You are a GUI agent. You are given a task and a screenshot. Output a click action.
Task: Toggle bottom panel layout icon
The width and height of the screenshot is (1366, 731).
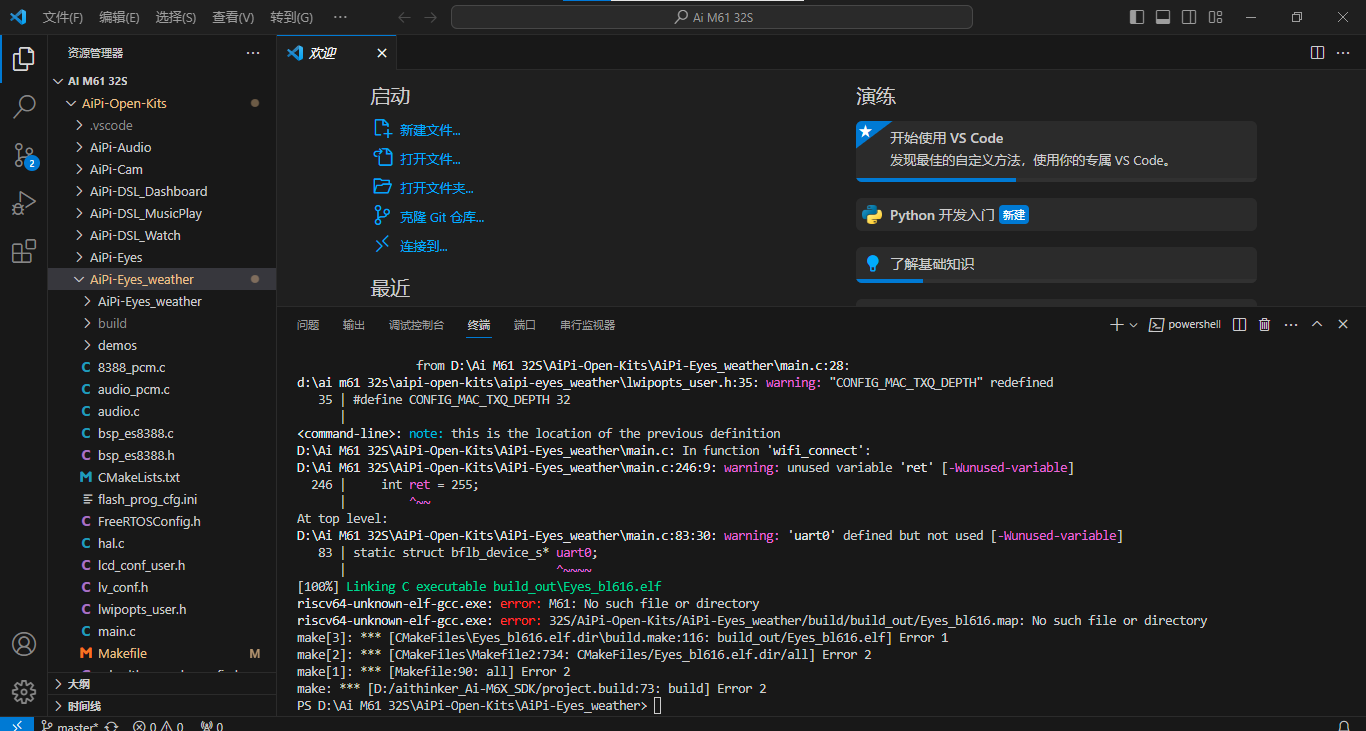[1163, 17]
